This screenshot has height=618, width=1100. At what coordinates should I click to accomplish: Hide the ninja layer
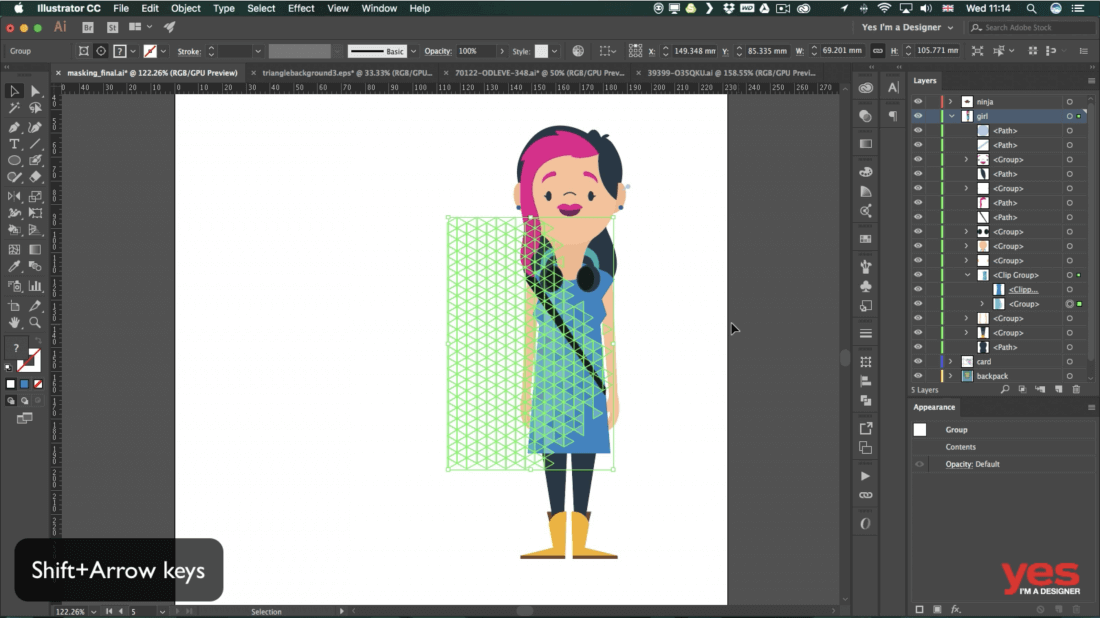pyautogui.click(x=918, y=102)
